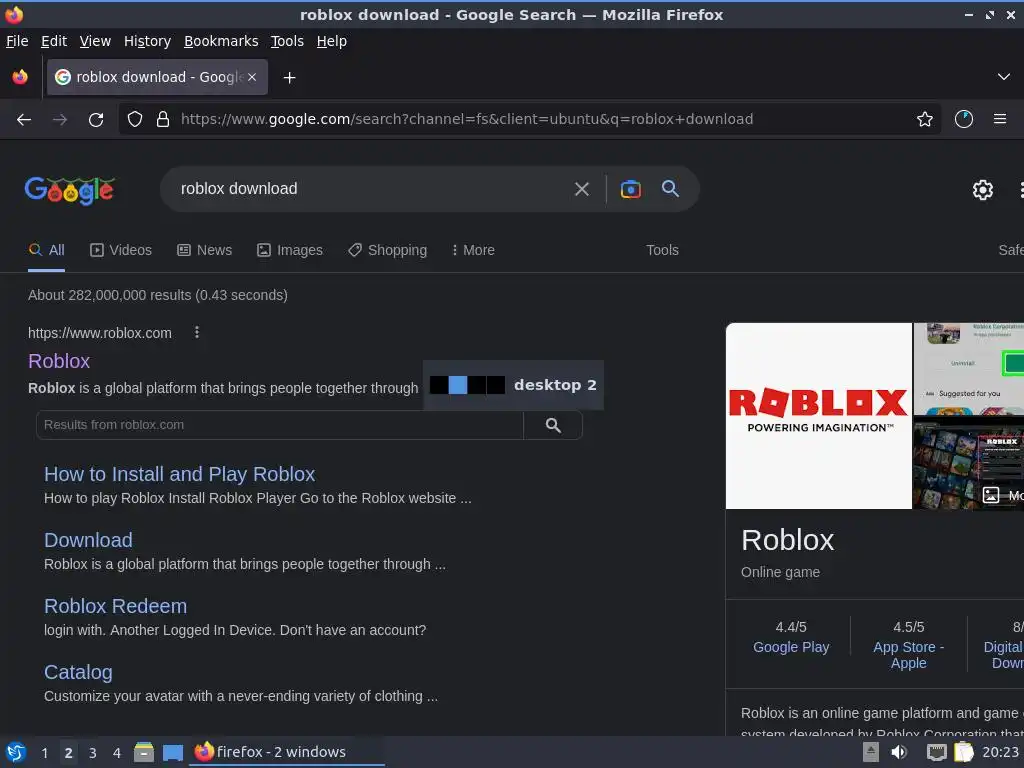Open the History menu
This screenshot has width=1024, height=768.
(x=147, y=41)
